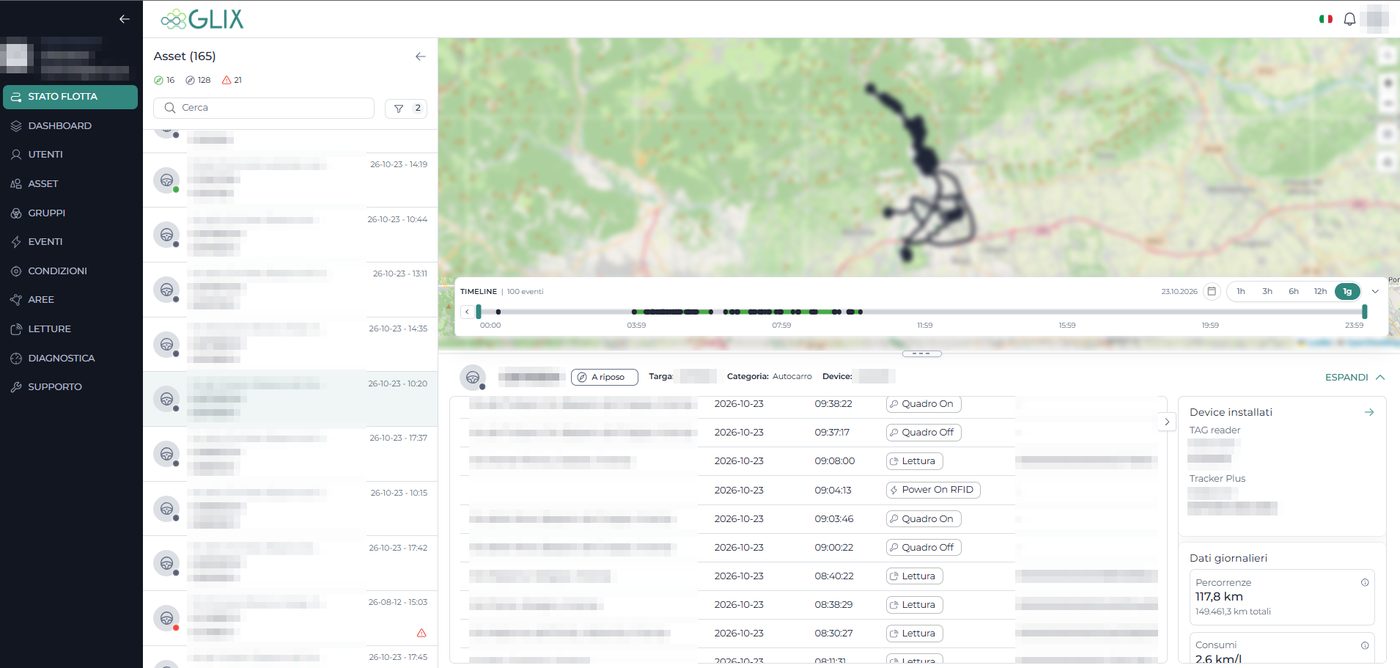This screenshot has height=668, width=1400.
Task: Click steering wheel icon of 26-10-23 - 10:20 asset
Action: coord(166,399)
